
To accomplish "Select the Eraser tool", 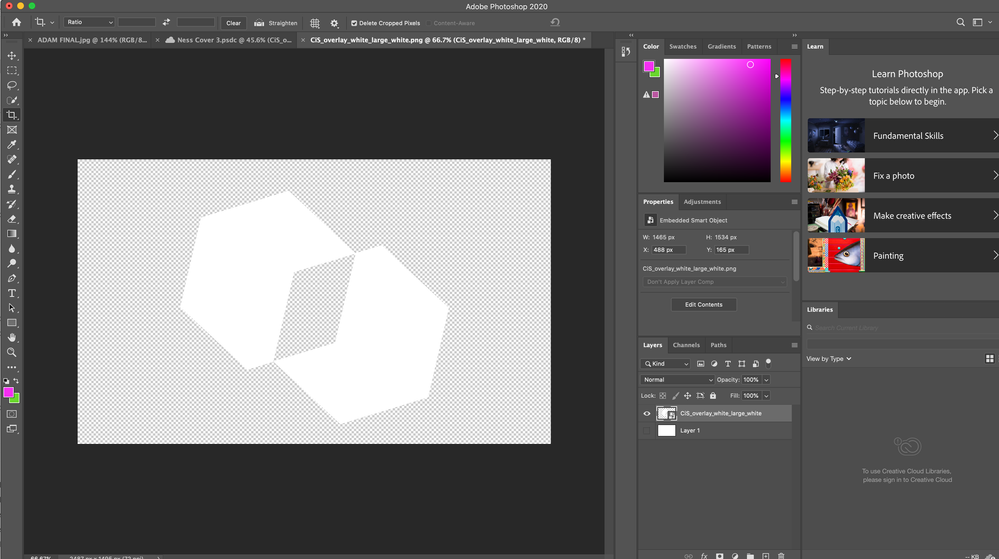I will (12, 219).
